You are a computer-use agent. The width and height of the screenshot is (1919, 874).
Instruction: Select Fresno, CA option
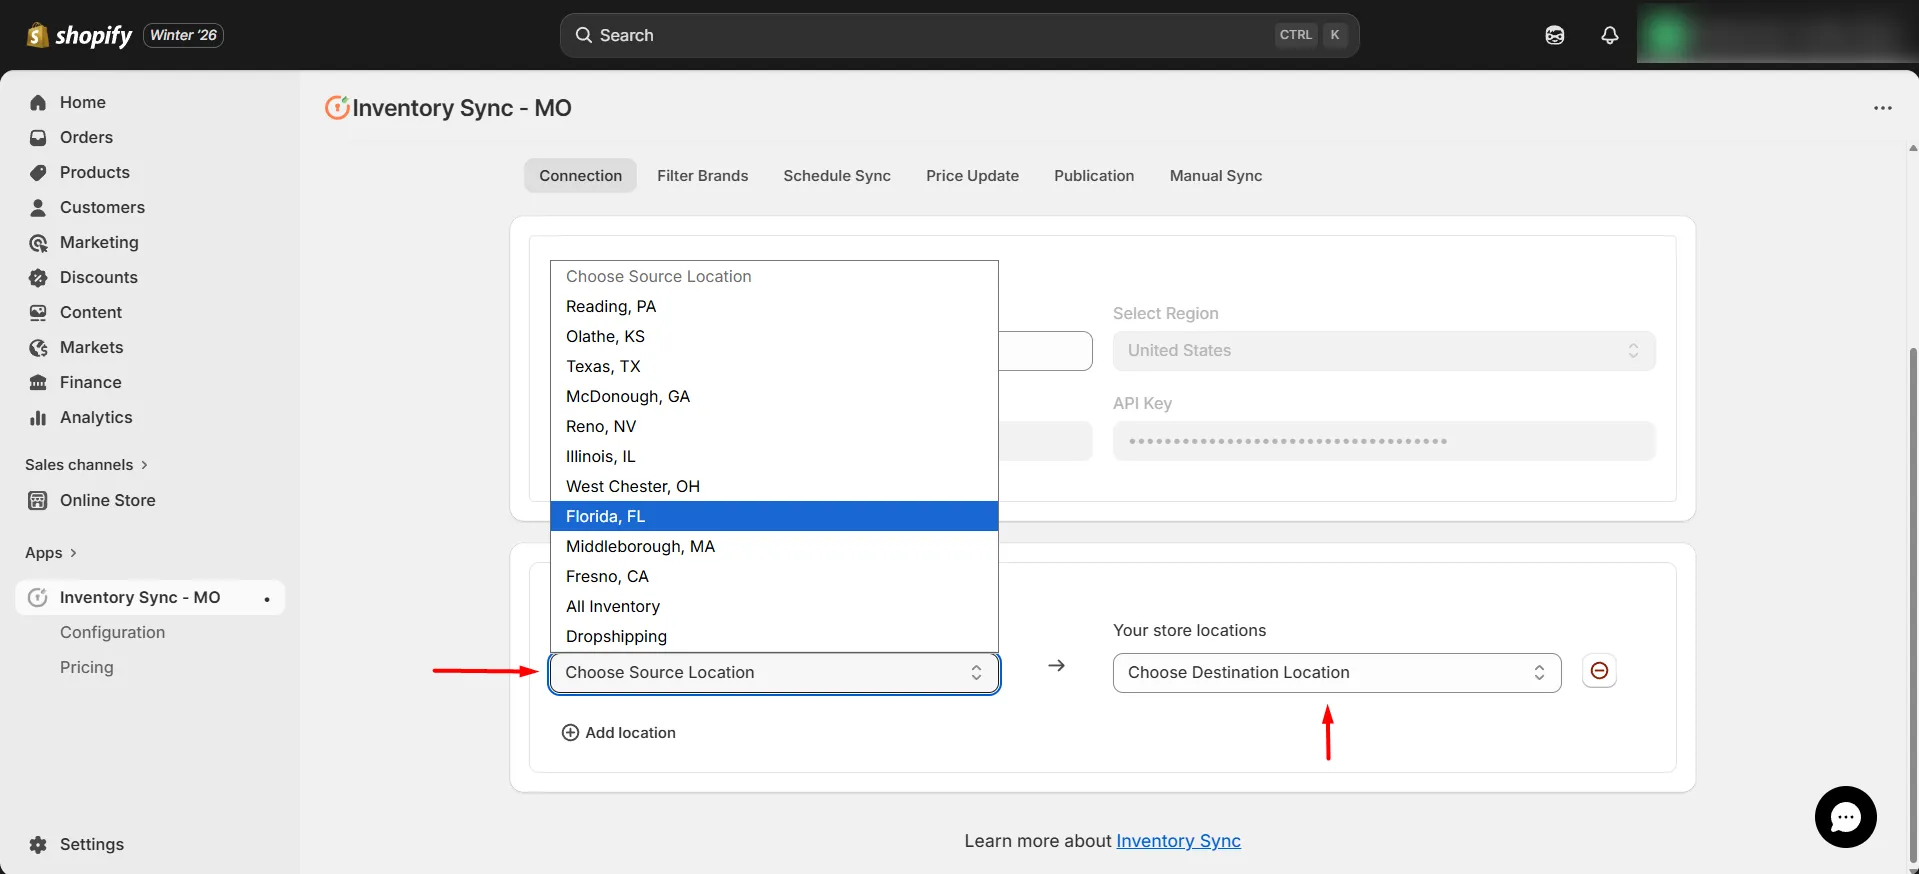coord(774,576)
